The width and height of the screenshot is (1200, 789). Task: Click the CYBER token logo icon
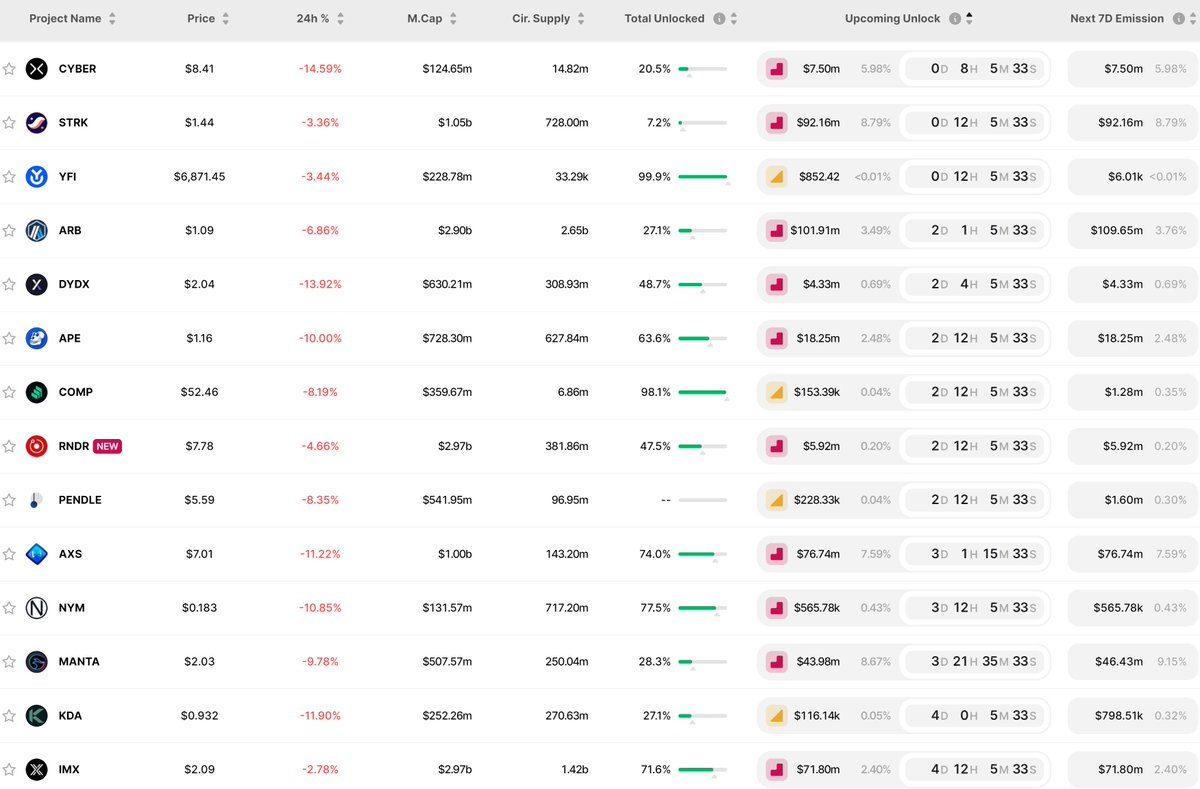(x=37, y=69)
